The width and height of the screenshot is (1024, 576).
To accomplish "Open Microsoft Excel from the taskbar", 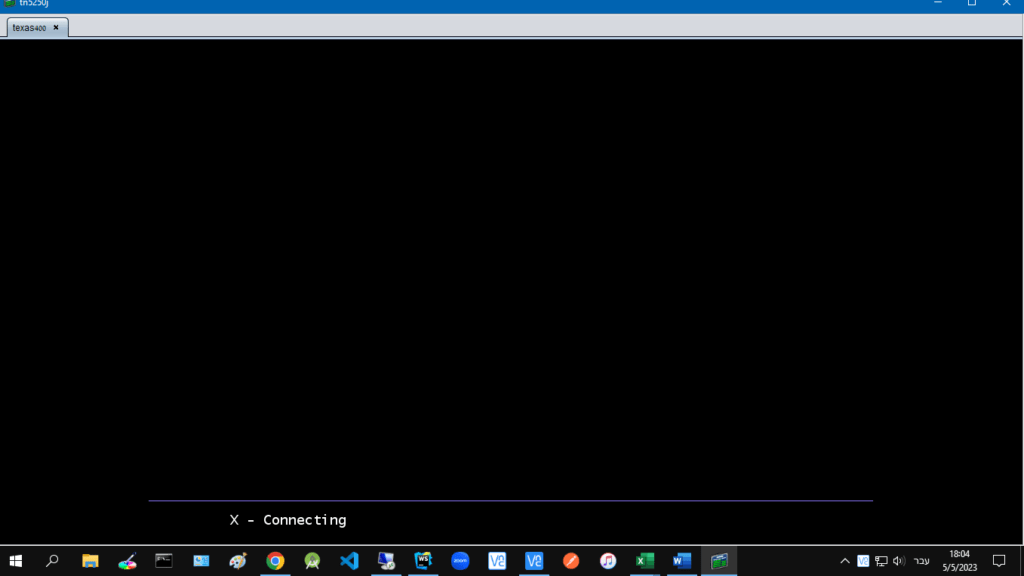I will [x=645, y=560].
